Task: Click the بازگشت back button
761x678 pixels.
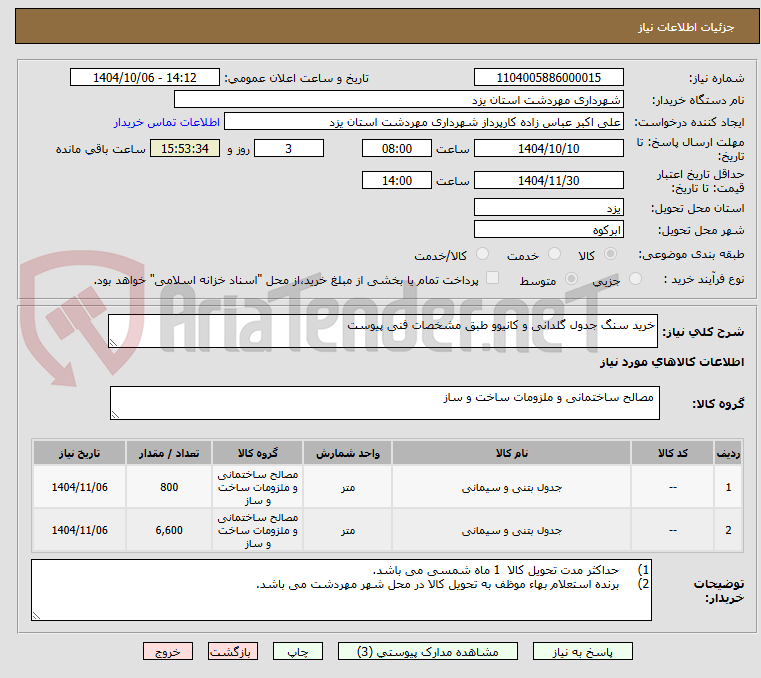Action: 233,651
